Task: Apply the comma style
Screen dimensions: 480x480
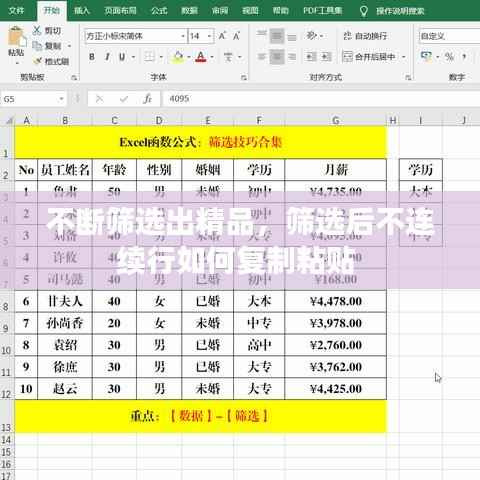Action: [464, 57]
